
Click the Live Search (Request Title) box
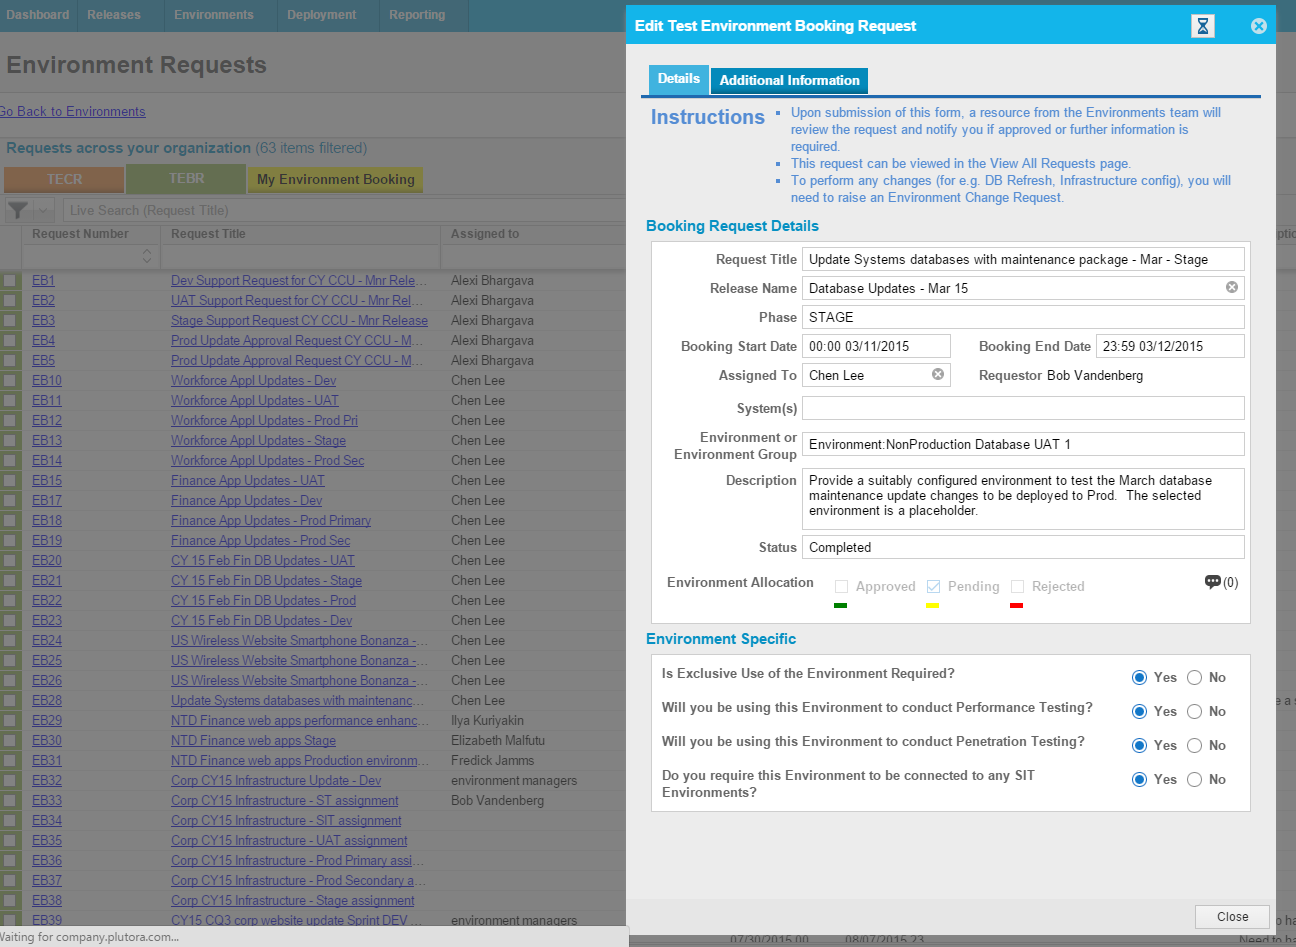tap(344, 210)
